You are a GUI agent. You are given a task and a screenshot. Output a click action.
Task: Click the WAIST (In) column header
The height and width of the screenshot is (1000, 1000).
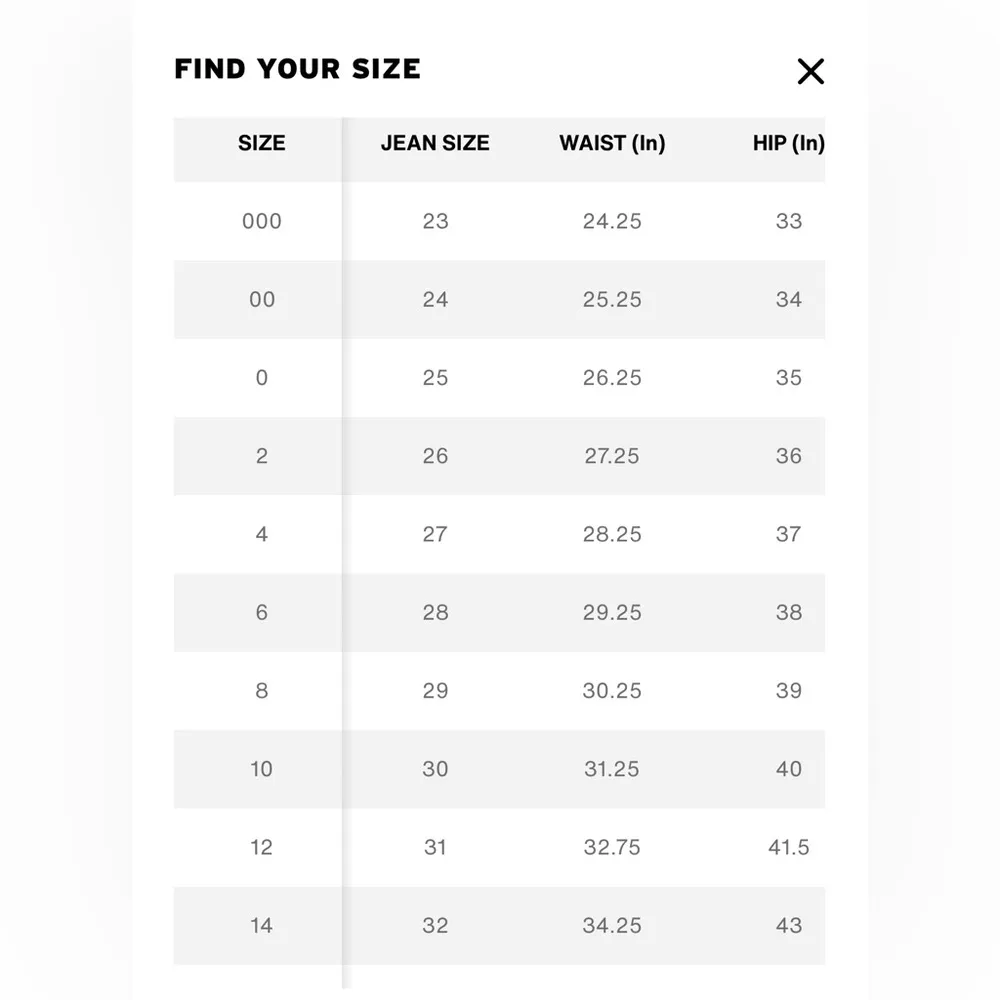tap(612, 143)
